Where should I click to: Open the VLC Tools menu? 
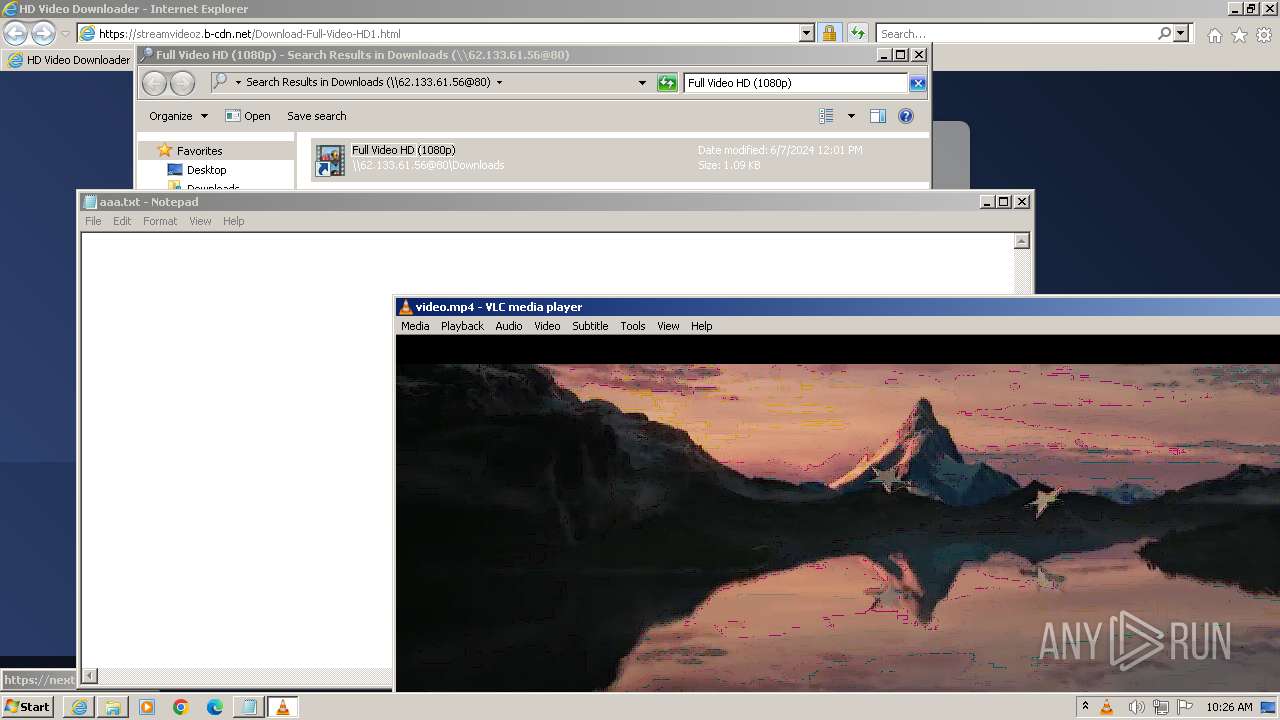pyautogui.click(x=633, y=326)
